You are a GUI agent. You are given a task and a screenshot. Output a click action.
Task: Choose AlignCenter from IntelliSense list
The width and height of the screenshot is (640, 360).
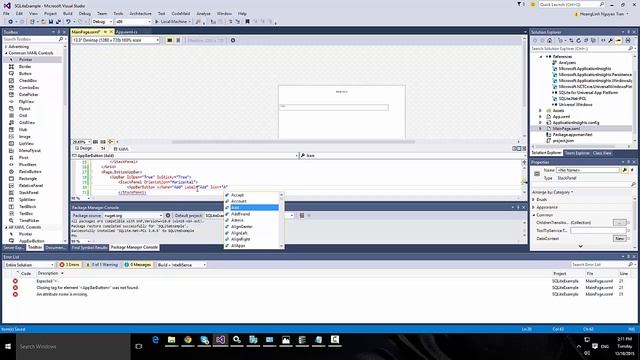(242, 227)
